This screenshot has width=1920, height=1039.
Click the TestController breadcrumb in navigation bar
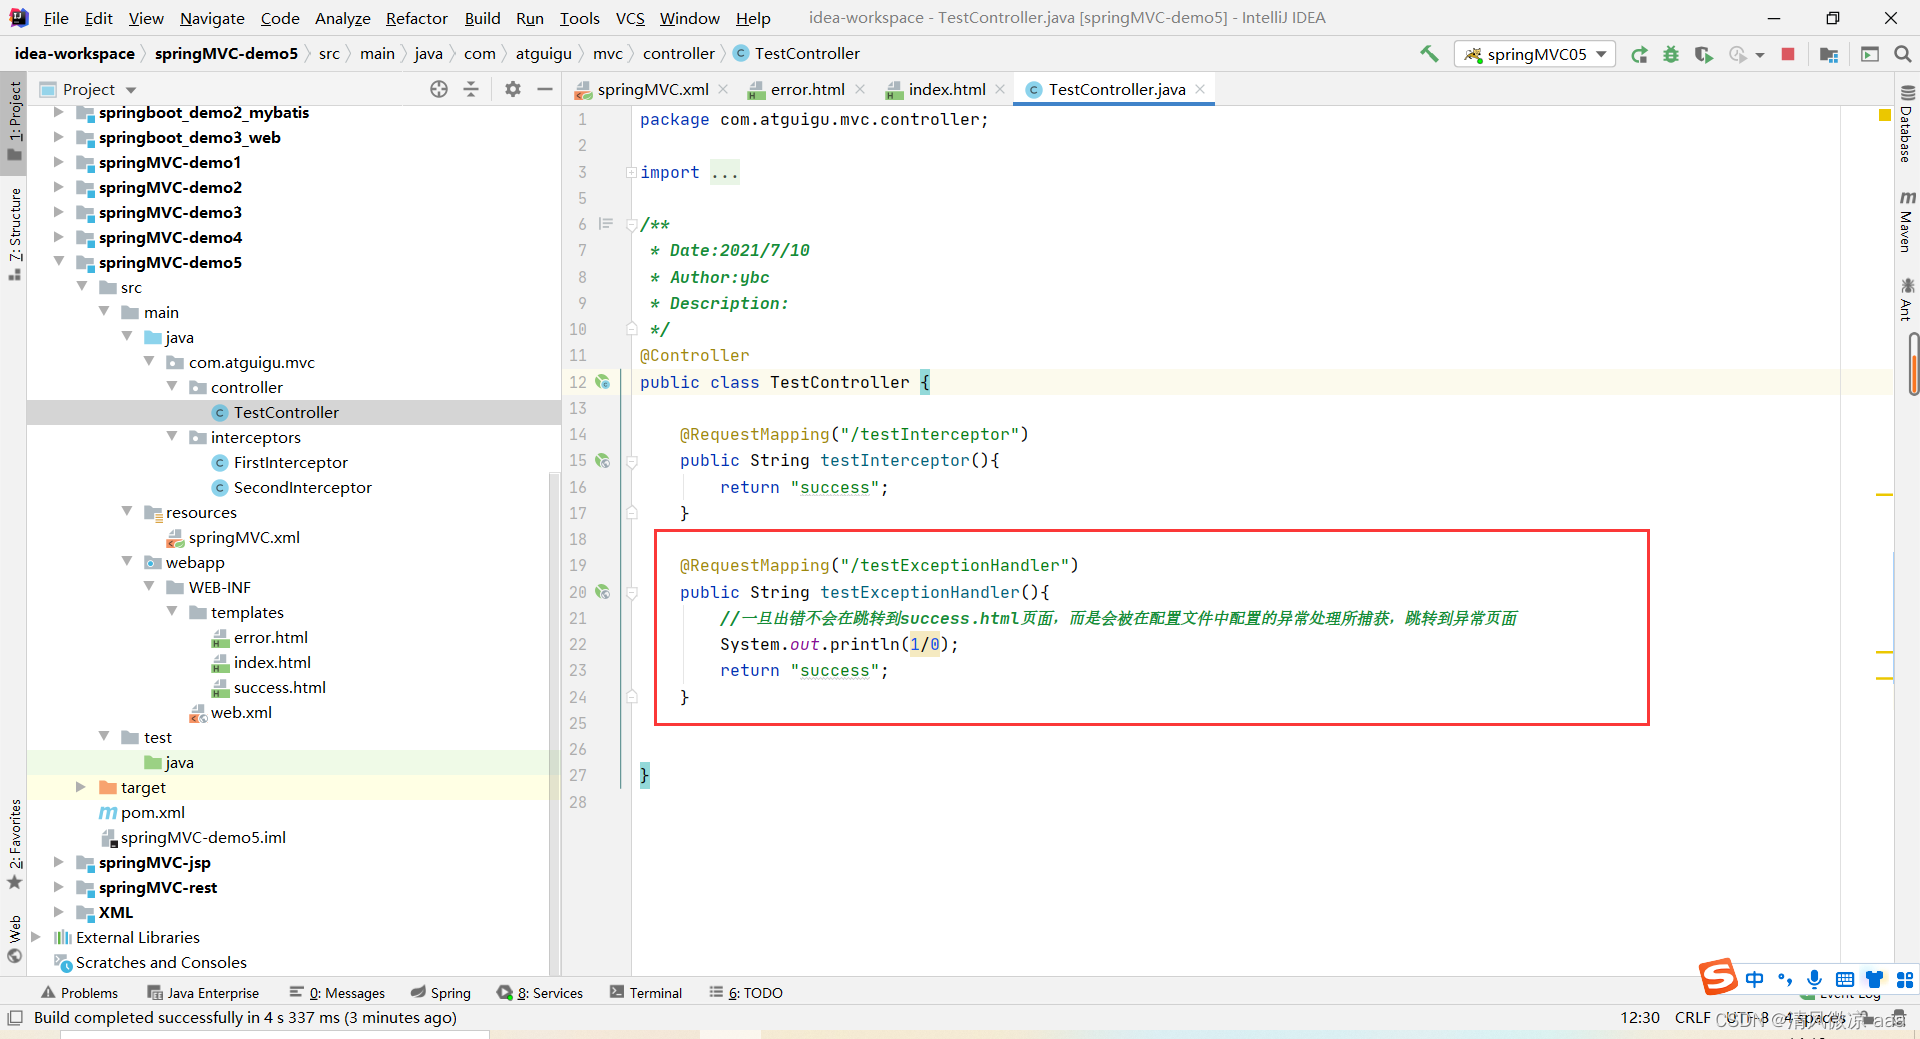click(796, 54)
